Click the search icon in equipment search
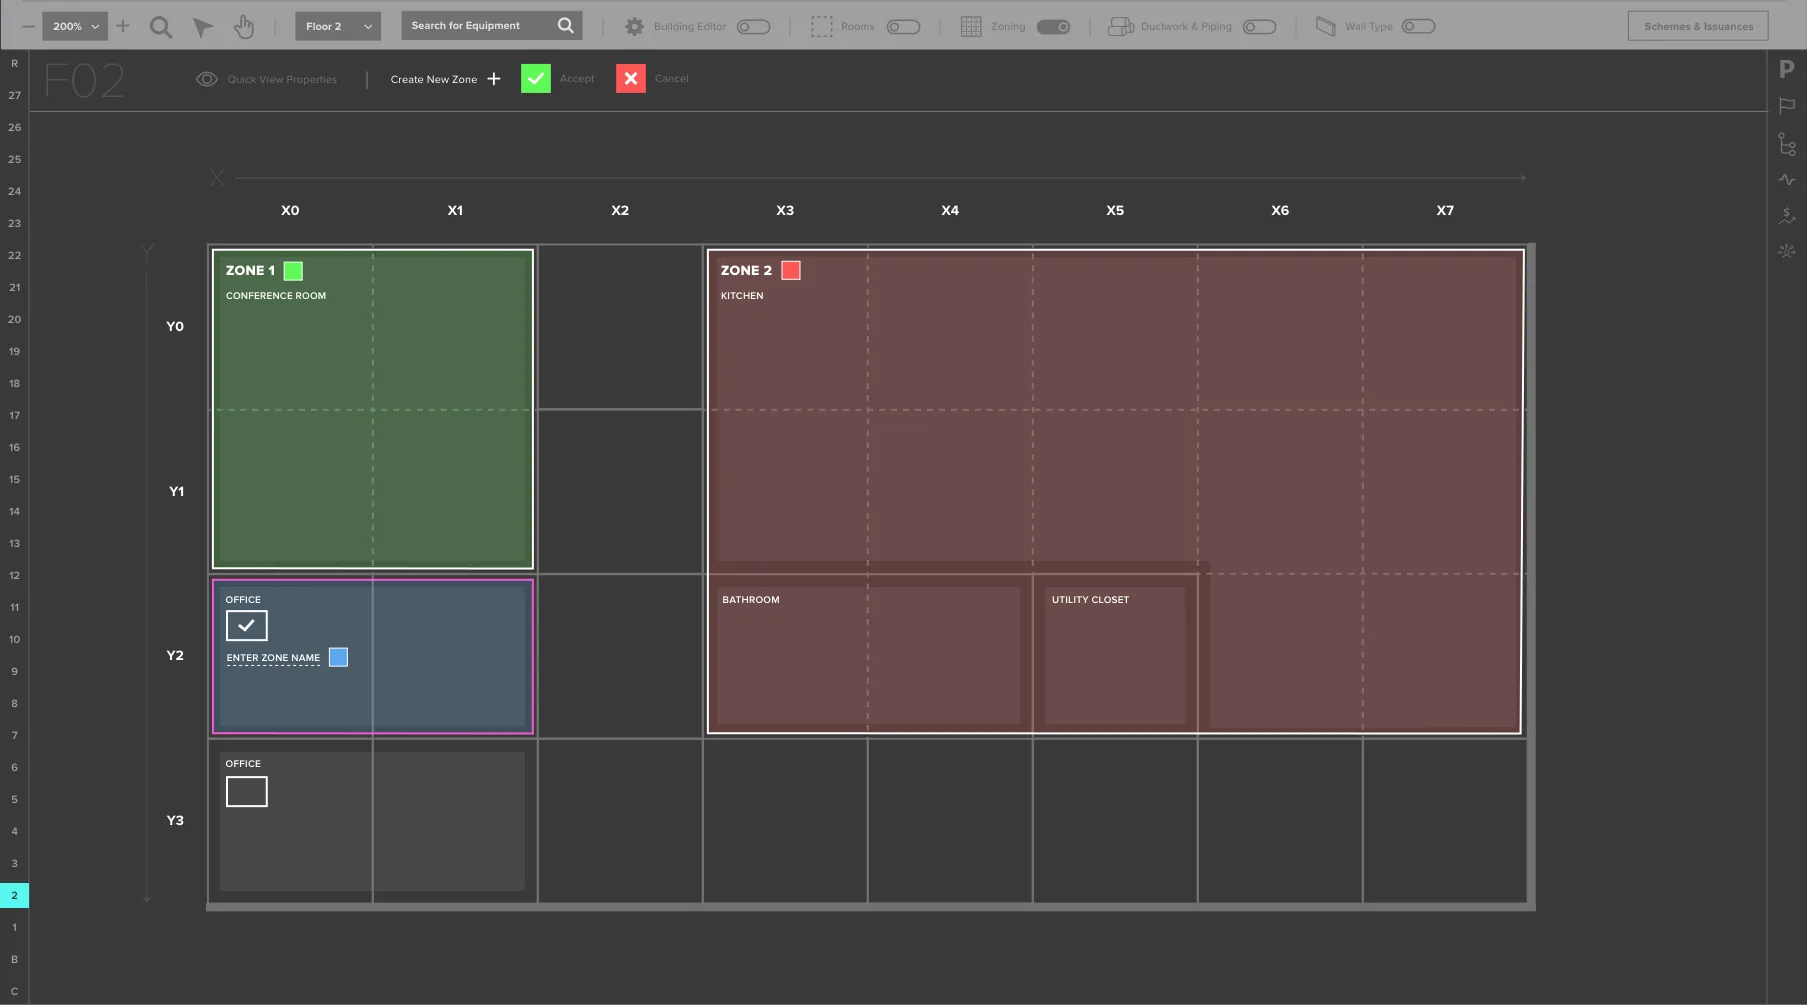This screenshot has height=1005, width=1807. (566, 26)
